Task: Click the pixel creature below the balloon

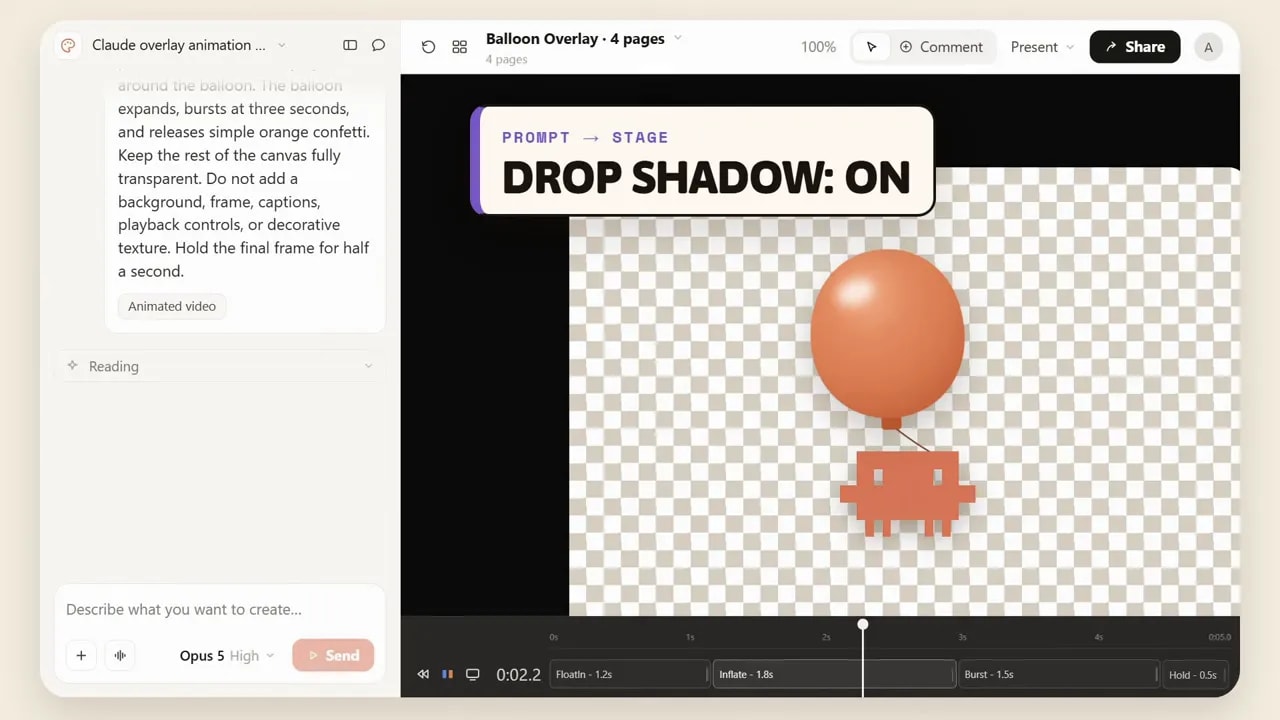Action: (x=907, y=493)
